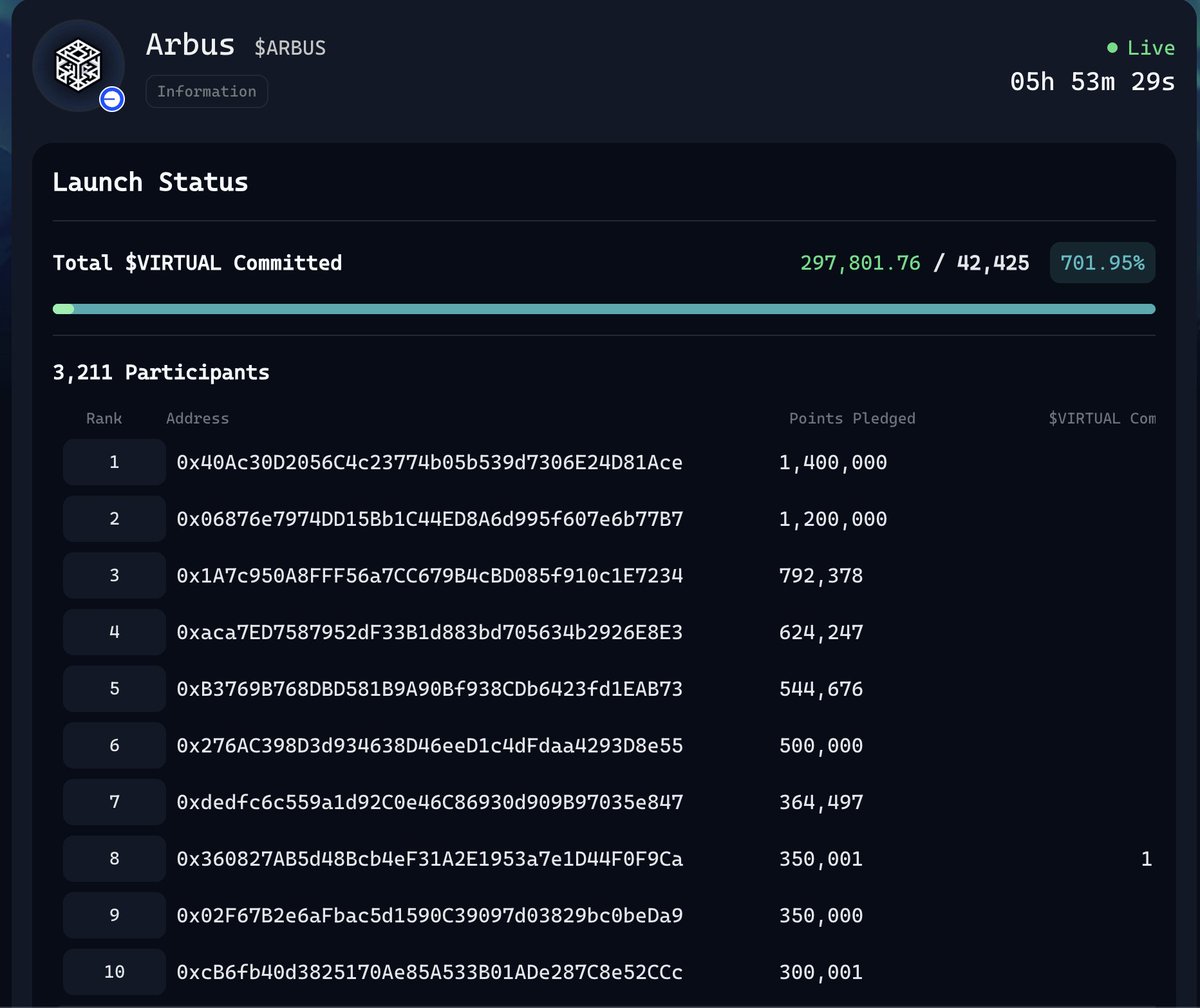1200x1008 pixels.
Task: Click the 300,001 points pledged value
Action: 821,973
